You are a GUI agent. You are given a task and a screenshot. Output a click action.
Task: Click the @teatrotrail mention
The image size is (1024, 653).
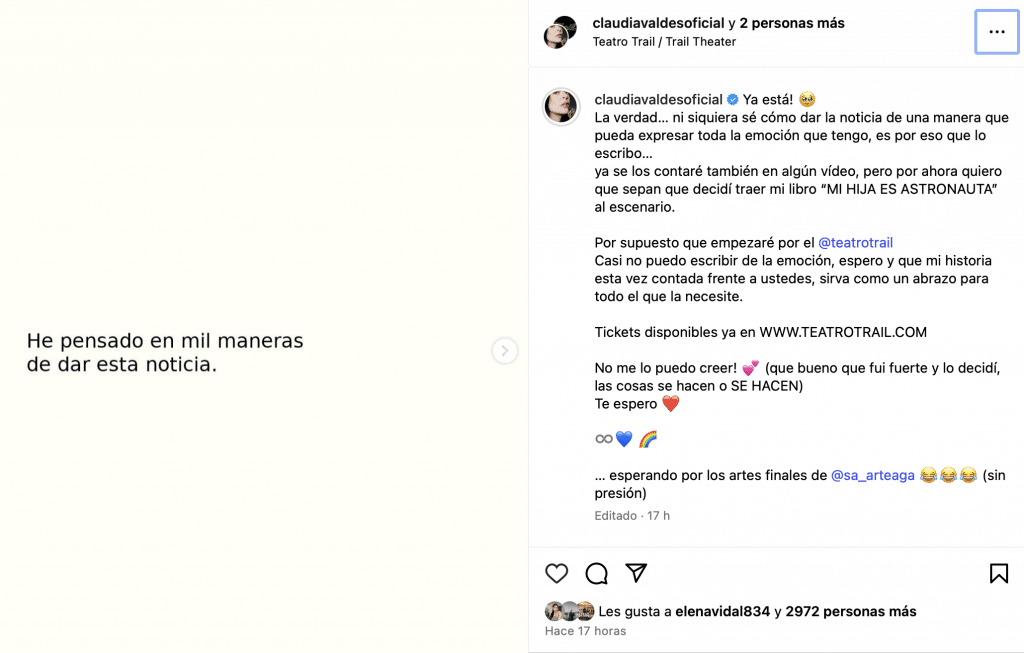(x=855, y=243)
